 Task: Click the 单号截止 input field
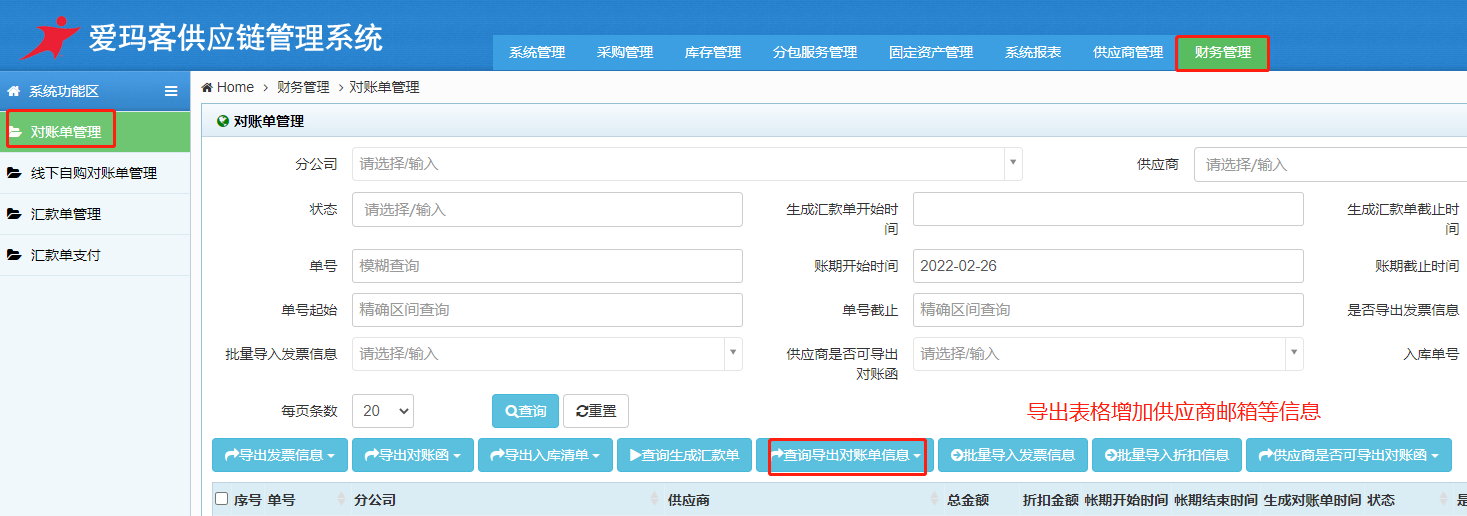pos(1108,310)
